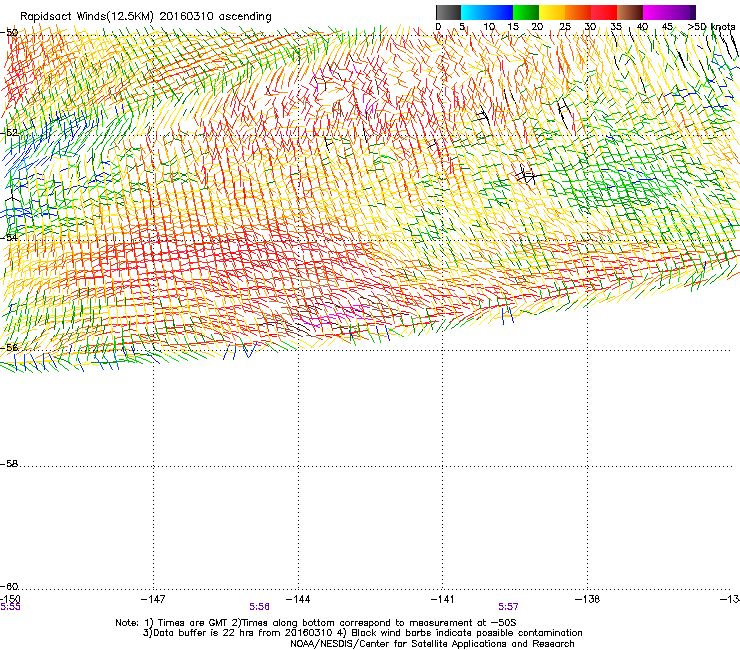Click the title 'Rapidscat Winds(12.5KM) 20160310 ascending'

[x=146, y=17]
